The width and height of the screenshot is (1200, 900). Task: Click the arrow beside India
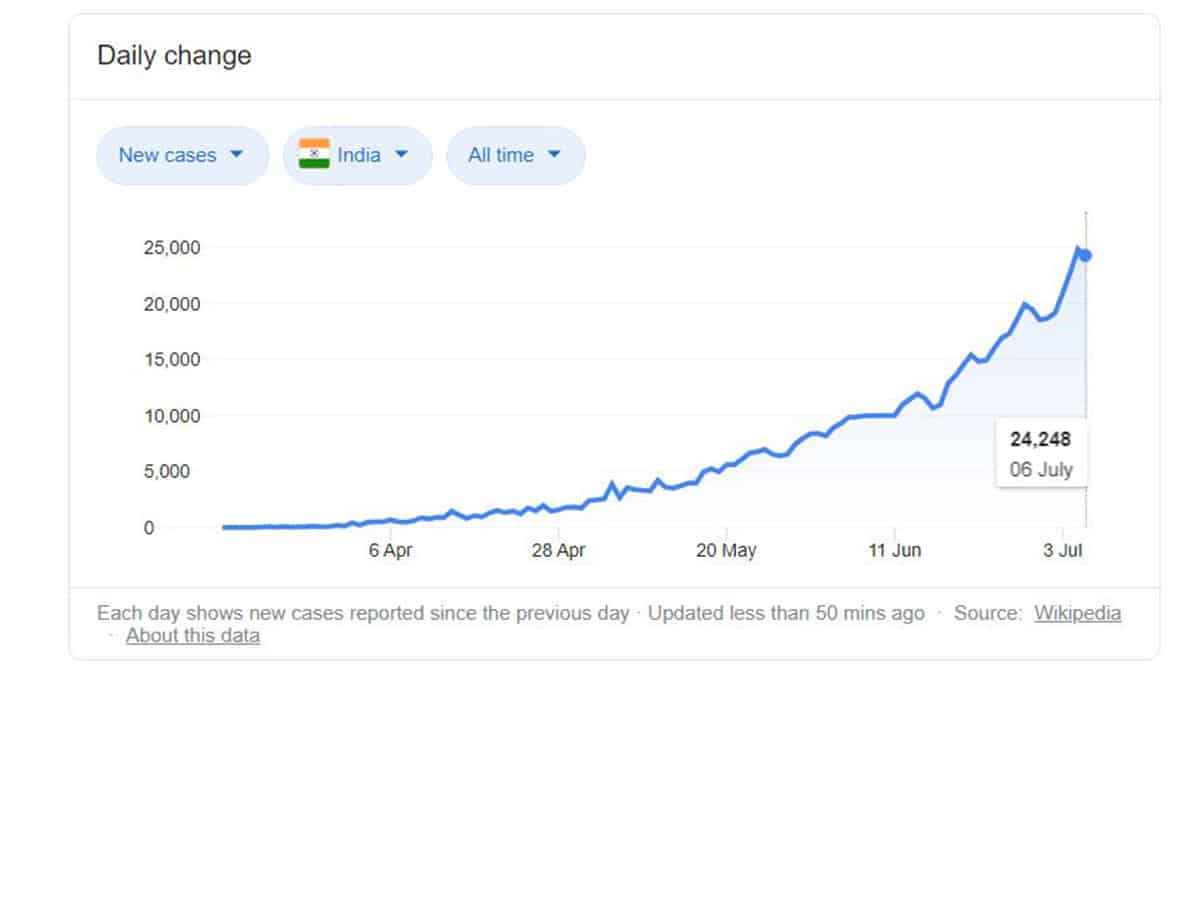pyautogui.click(x=401, y=155)
